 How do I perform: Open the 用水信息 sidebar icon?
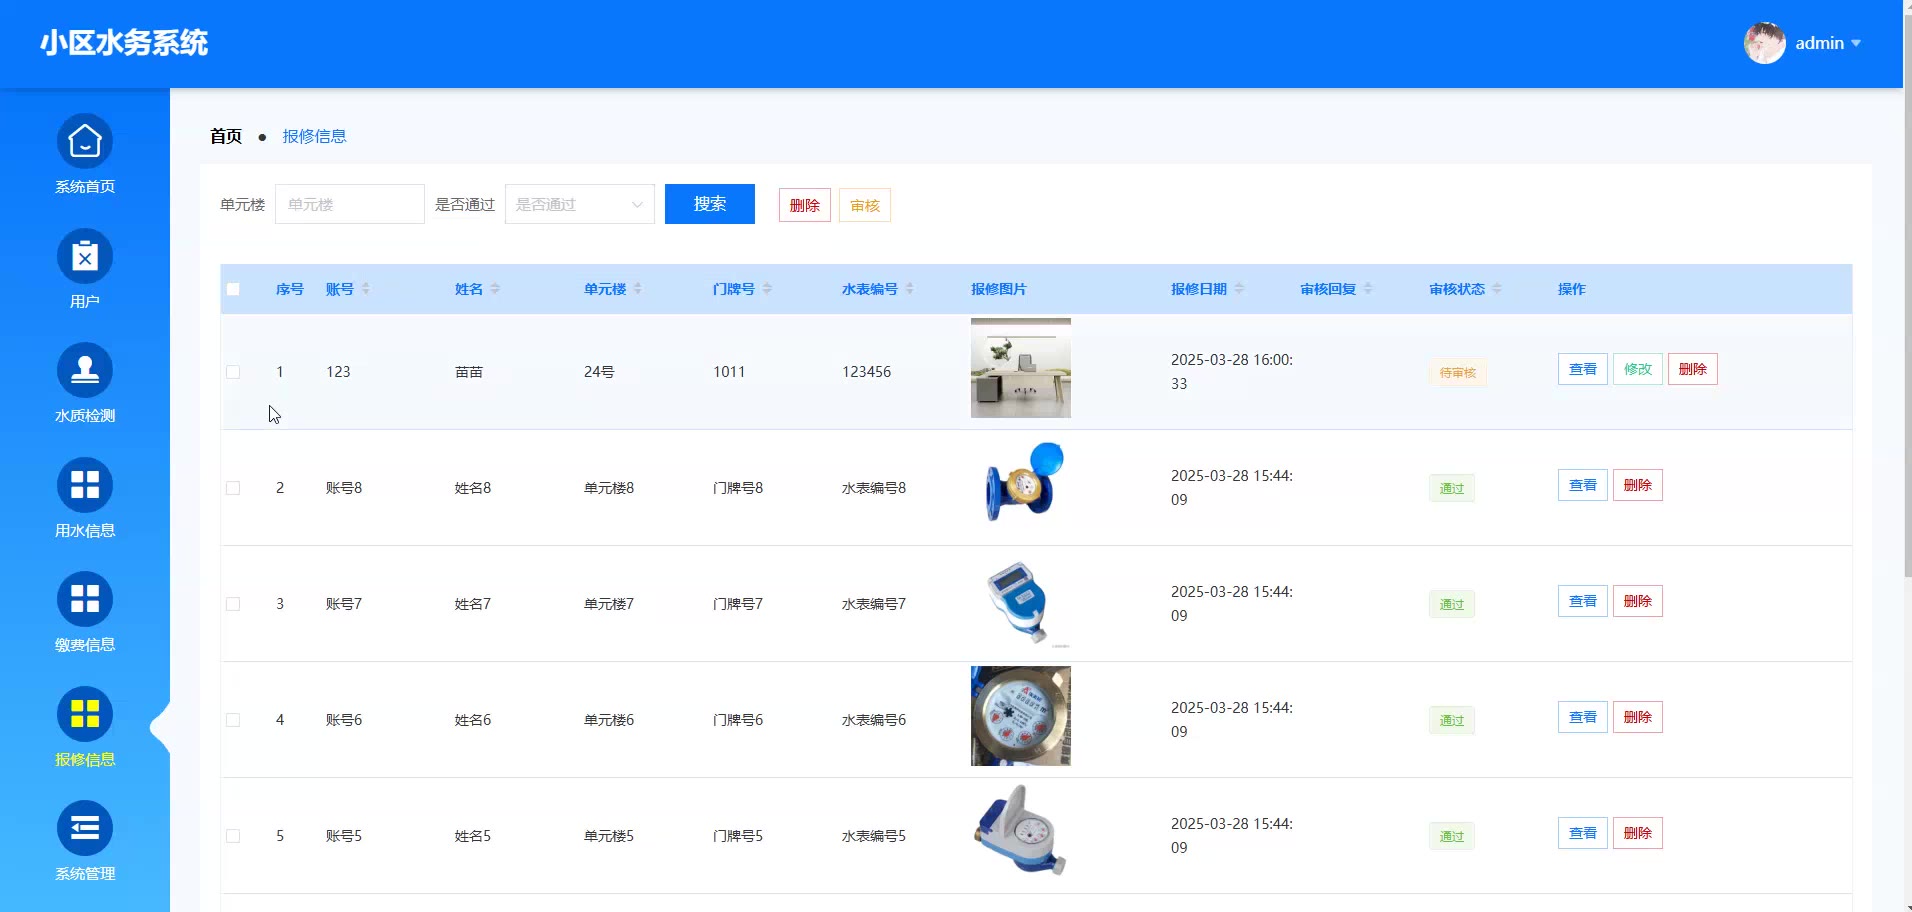85,486
